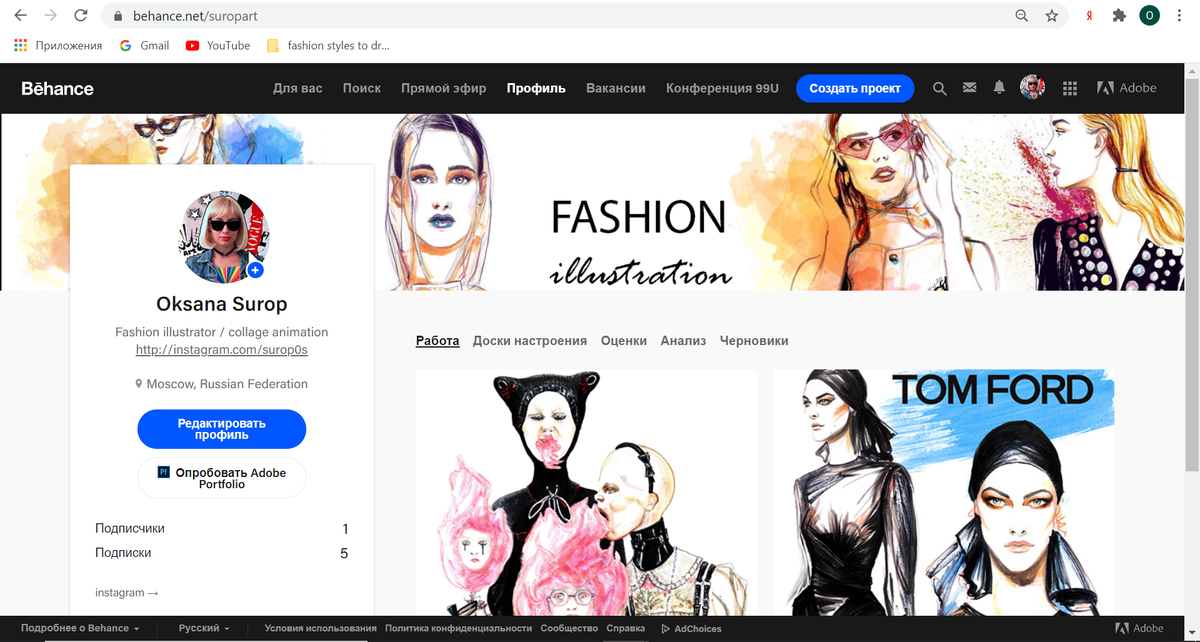
Task: Click the blue plus badge on avatar
Action: pyautogui.click(x=256, y=271)
